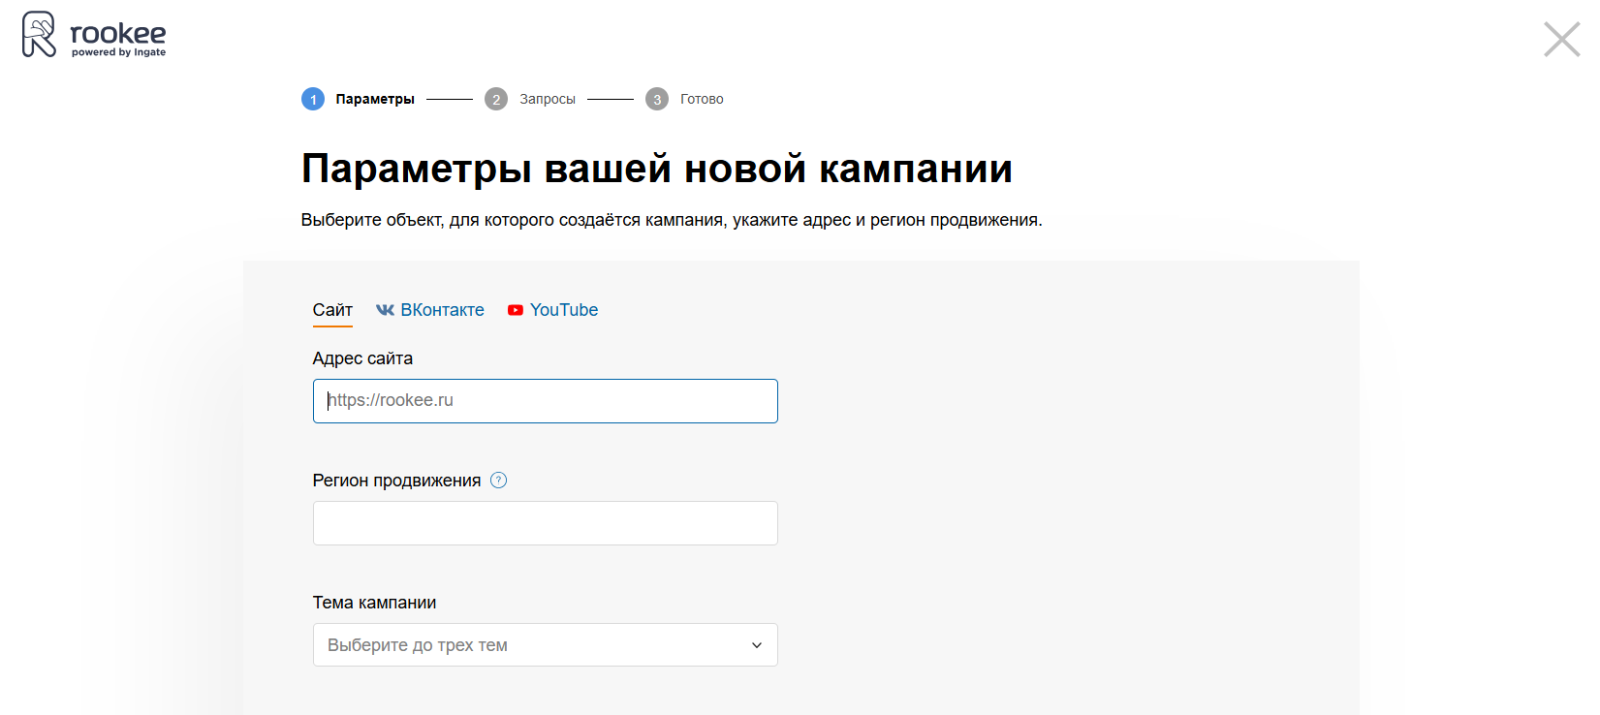Focus the 'Адрес сайта' URL input field
This screenshot has width=1600, height=715.
click(545, 401)
